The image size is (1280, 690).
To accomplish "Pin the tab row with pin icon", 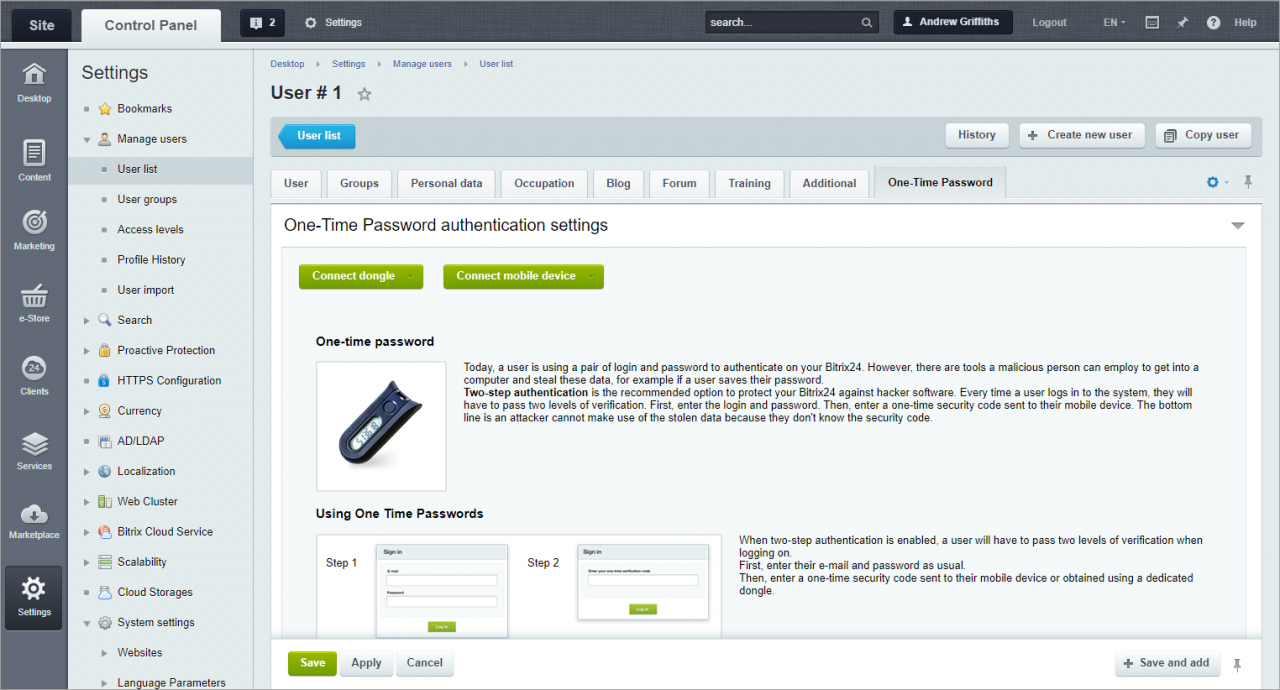I will click(1248, 182).
